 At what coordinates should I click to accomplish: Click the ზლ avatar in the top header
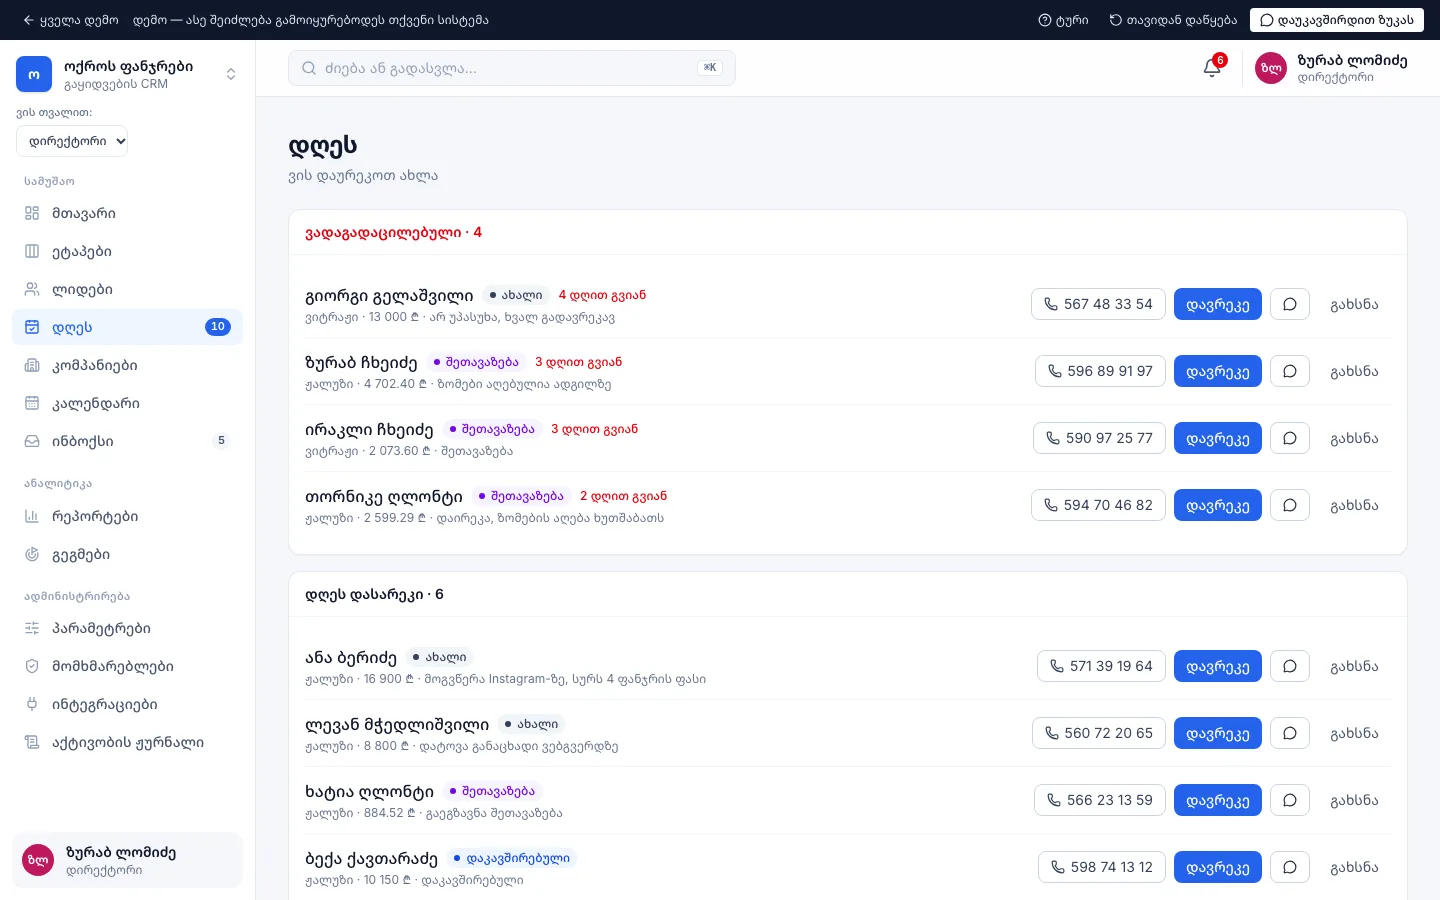pos(1271,68)
